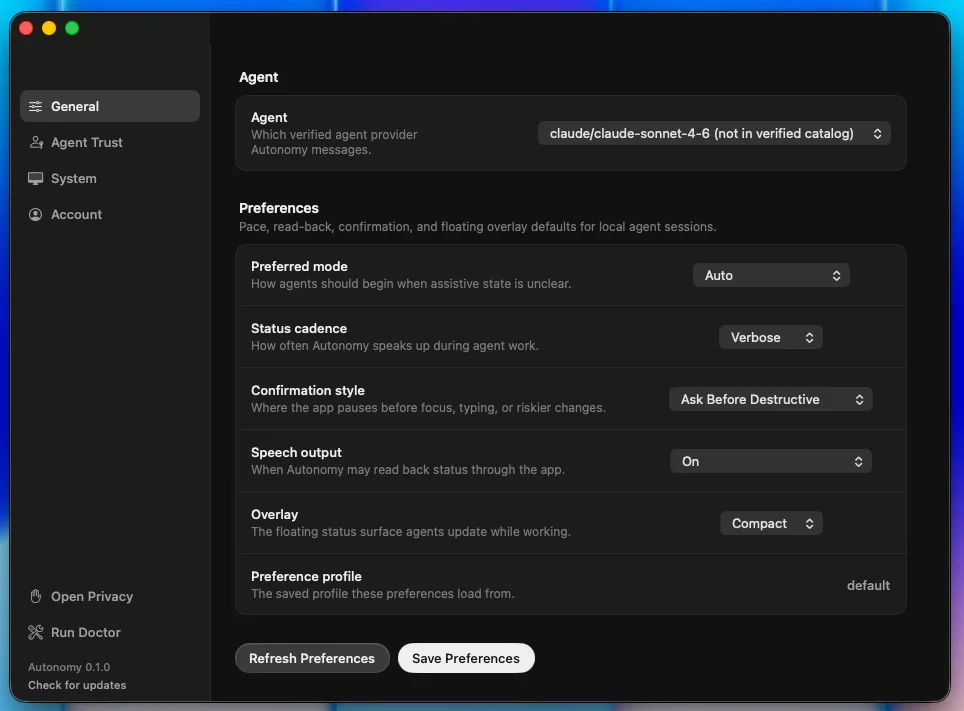Click the Open Privacy hand icon

click(x=36, y=596)
